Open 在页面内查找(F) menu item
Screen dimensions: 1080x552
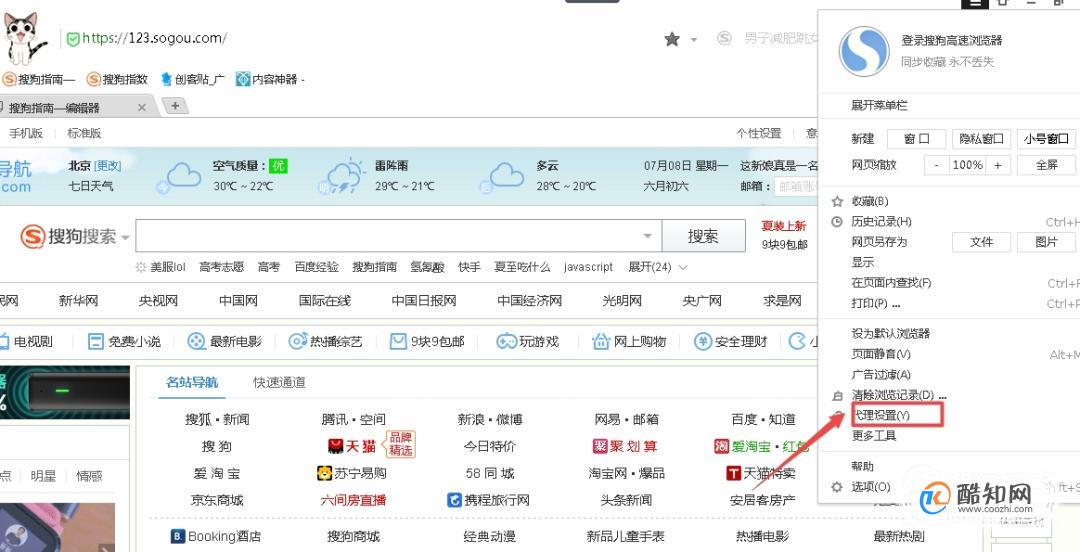(x=891, y=283)
